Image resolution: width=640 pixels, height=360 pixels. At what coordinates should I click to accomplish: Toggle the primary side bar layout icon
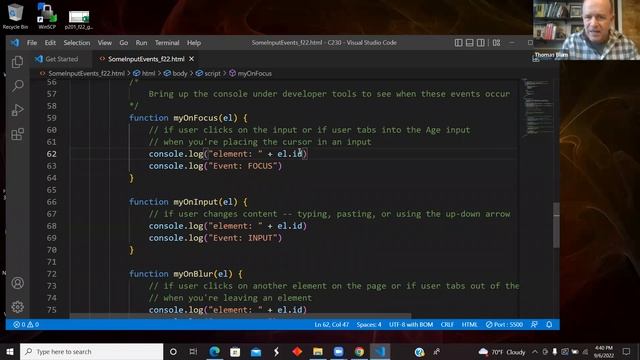tap(458, 42)
